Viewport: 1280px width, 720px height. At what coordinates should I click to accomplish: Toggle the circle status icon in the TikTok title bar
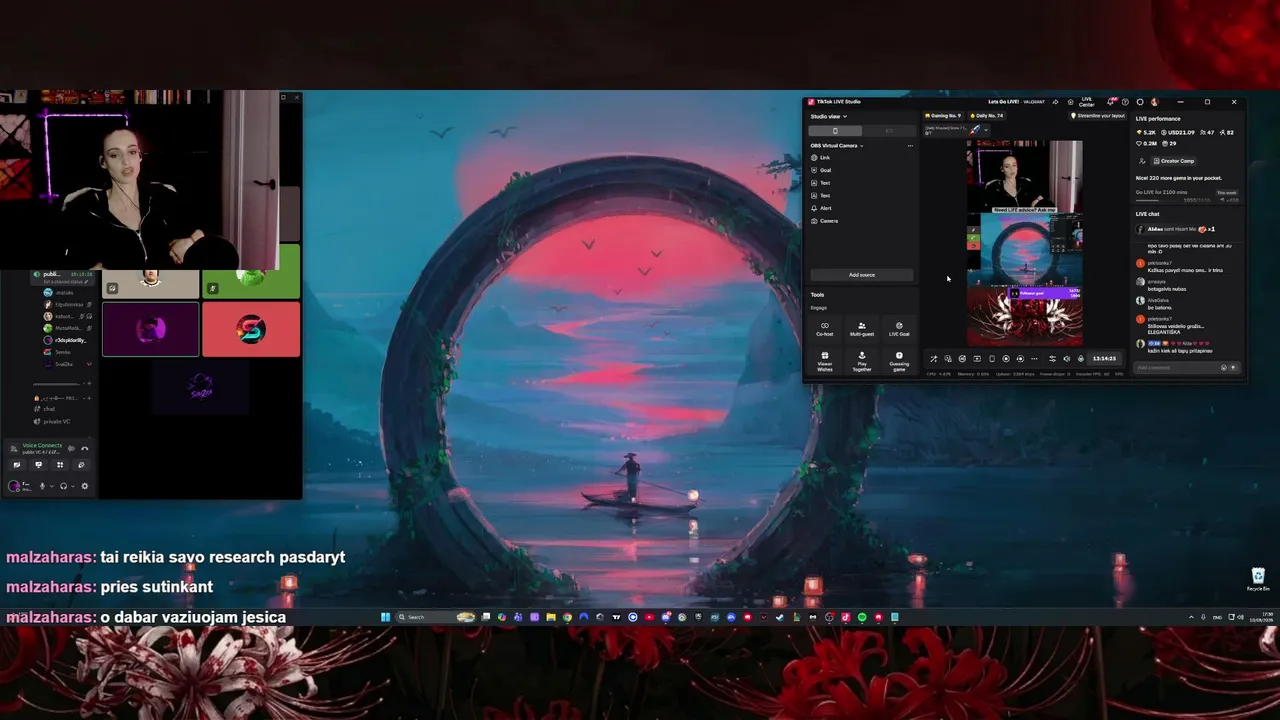[x=1140, y=102]
